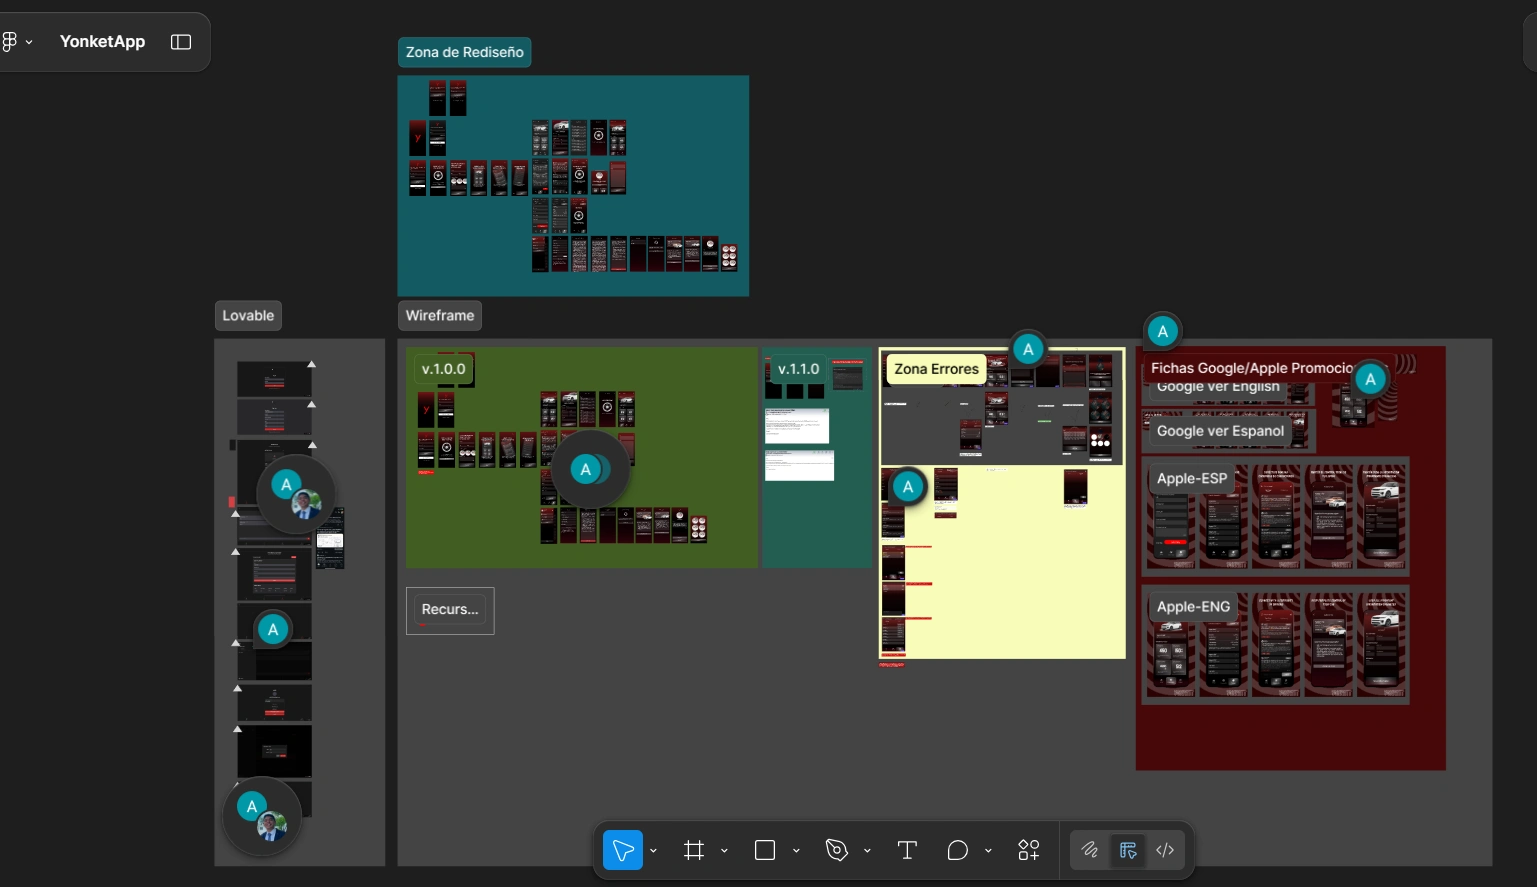Select the Apple-ENG frame label
The width and height of the screenshot is (1537, 887).
pyautogui.click(x=1193, y=607)
